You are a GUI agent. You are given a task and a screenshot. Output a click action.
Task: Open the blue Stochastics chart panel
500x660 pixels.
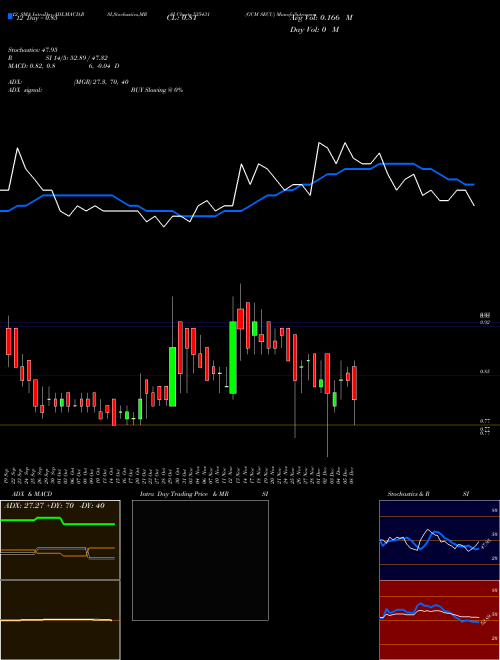(439, 540)
